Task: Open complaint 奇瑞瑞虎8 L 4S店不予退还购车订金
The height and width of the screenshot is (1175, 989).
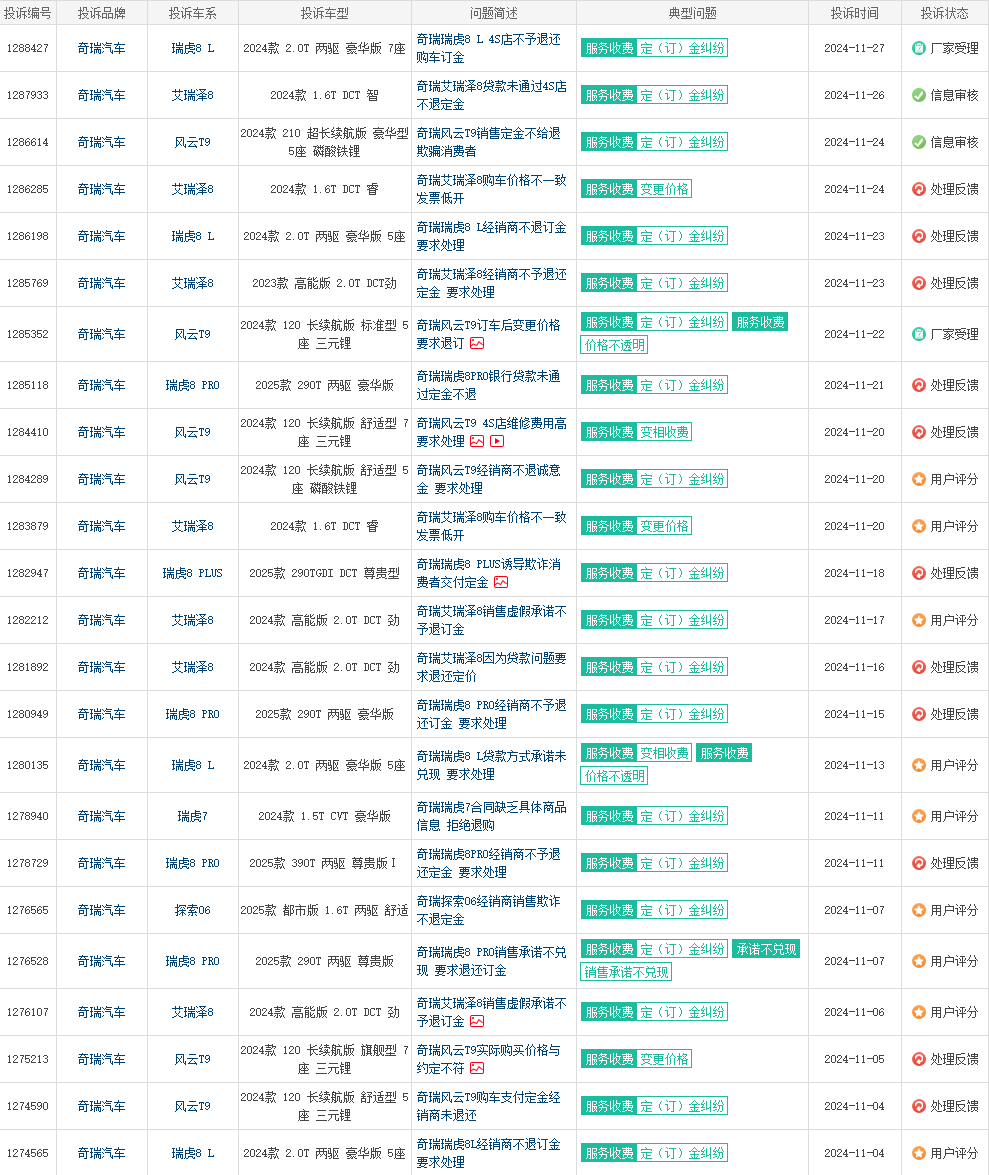Action: pyautogui.click(x=489, y=48)
